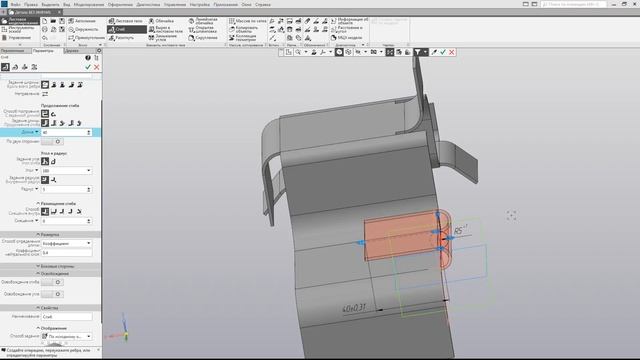Click the panel settings gear icon
Screen dimensions: 640x360
(99, 51)
